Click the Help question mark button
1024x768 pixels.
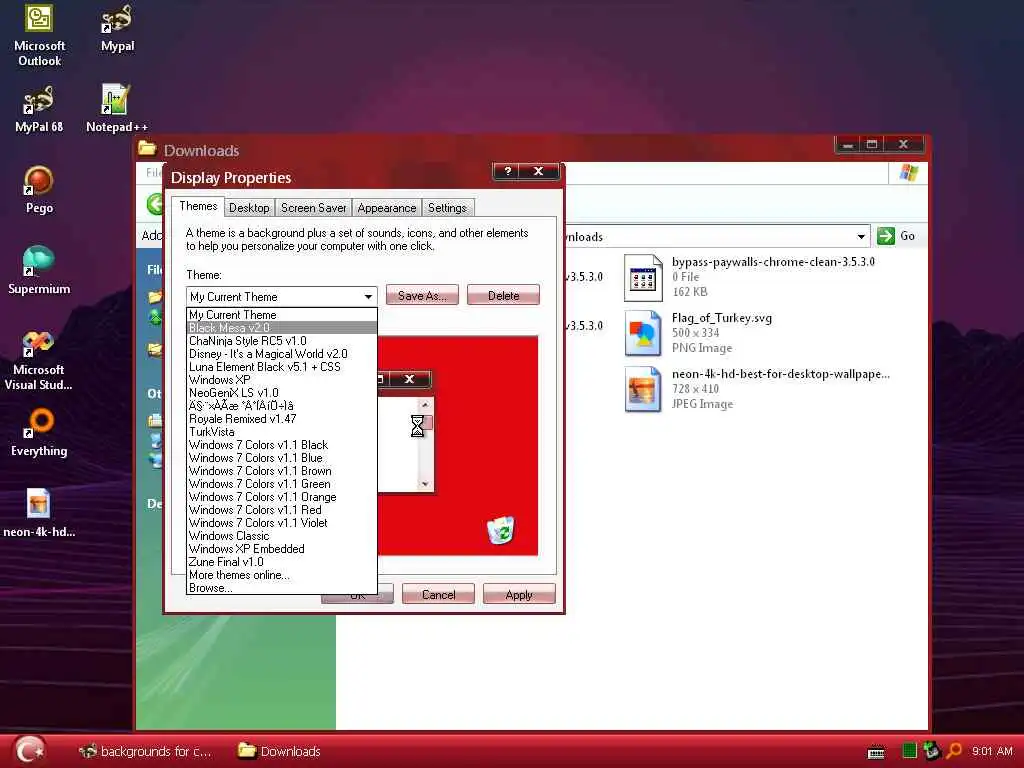[x=507, y=171]
